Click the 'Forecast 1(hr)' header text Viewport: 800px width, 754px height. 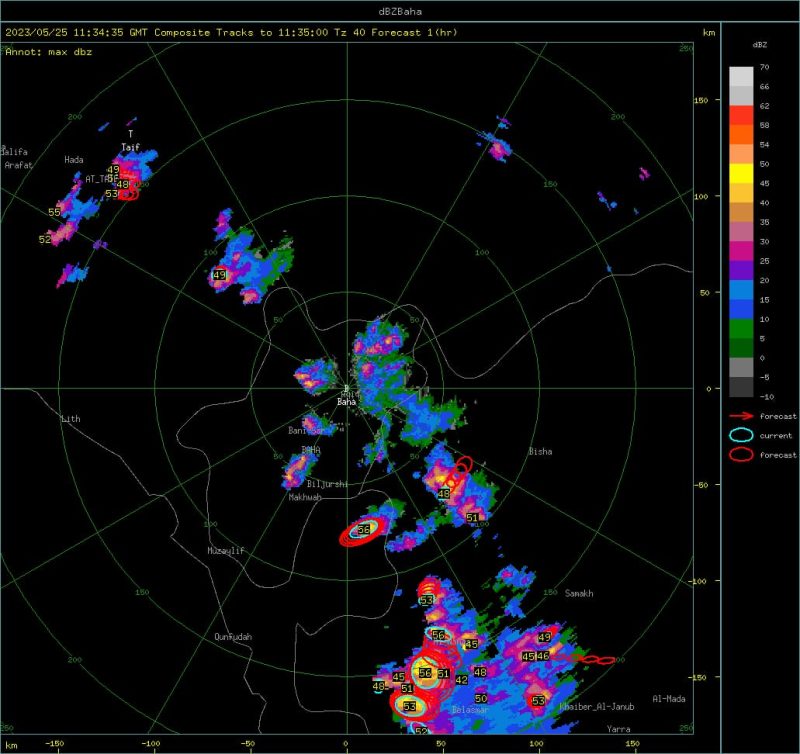coord(414,32)
